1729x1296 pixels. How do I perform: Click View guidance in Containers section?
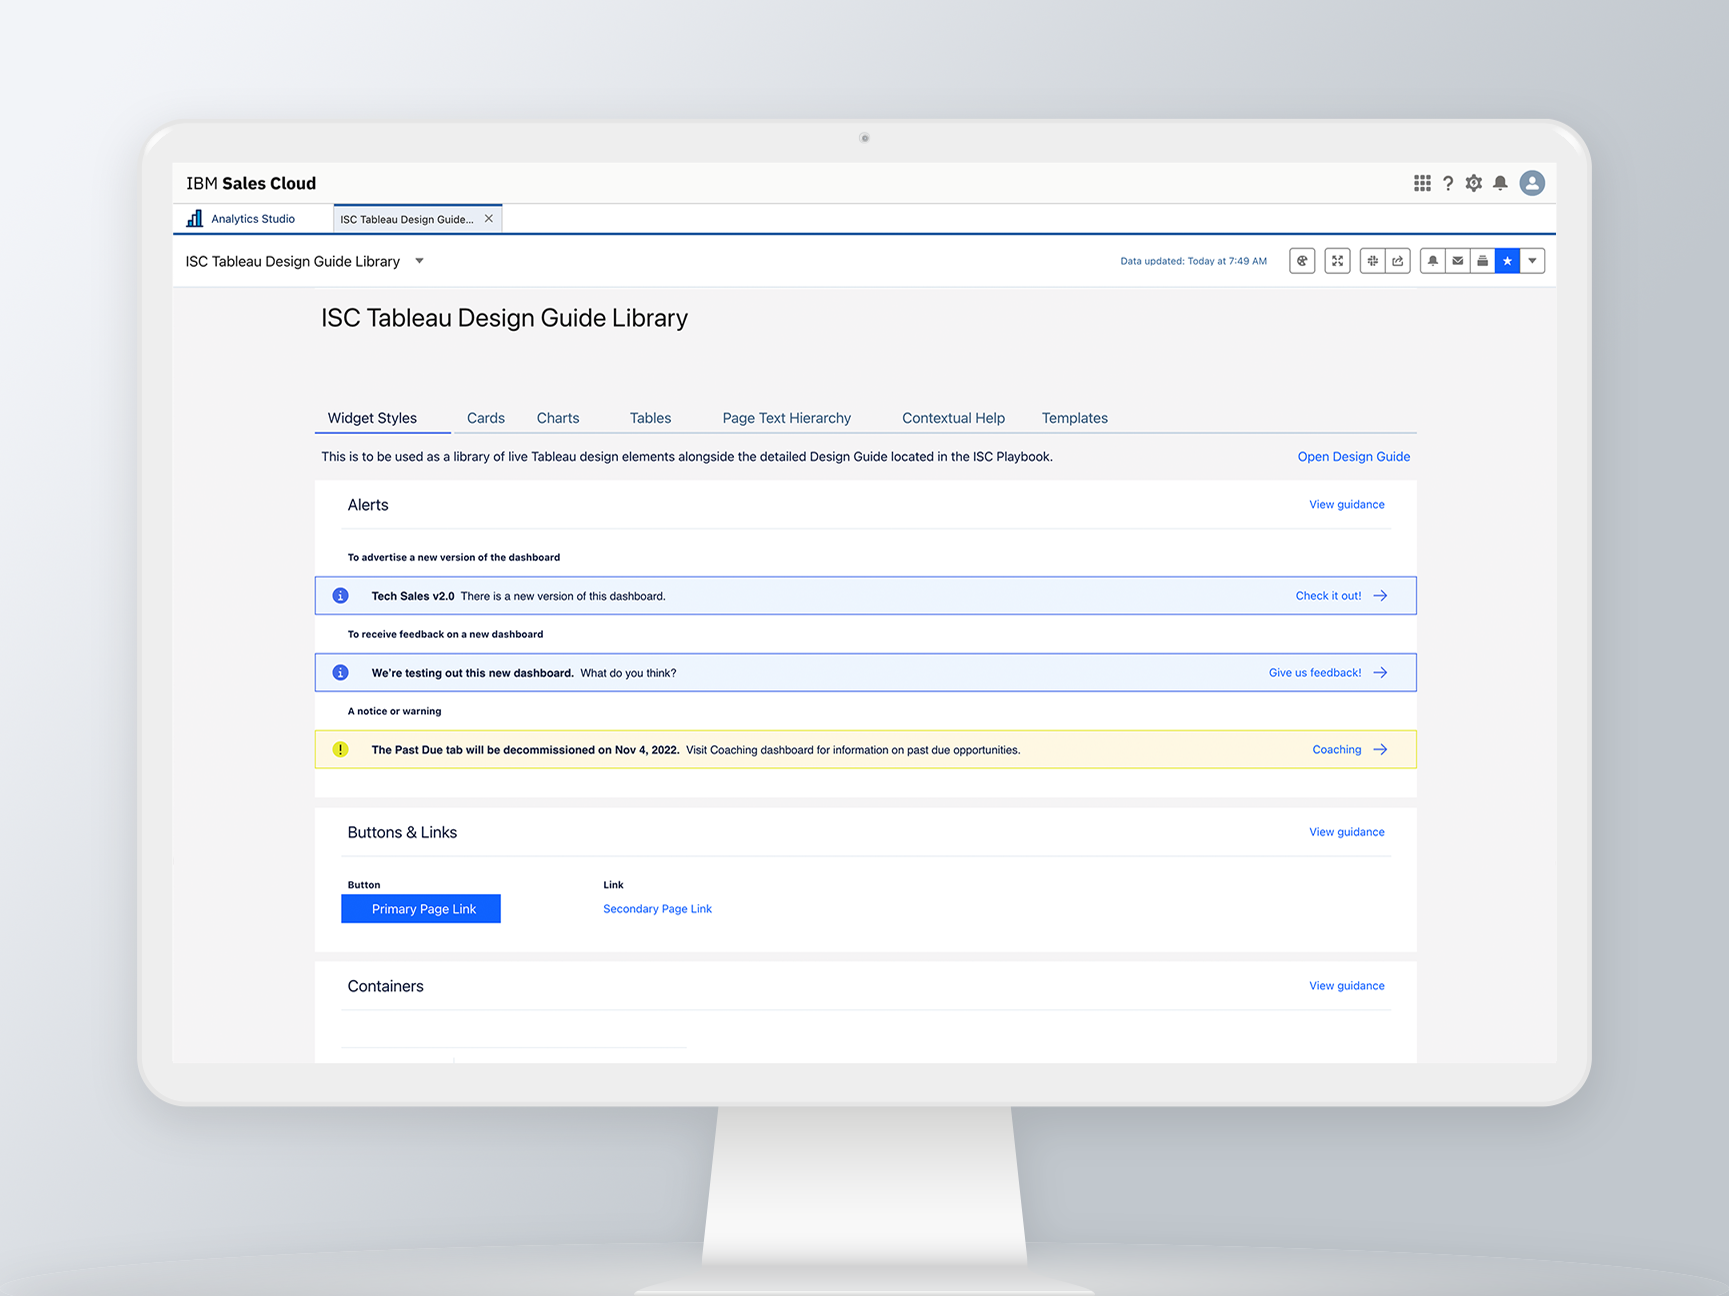[1347, 986]
